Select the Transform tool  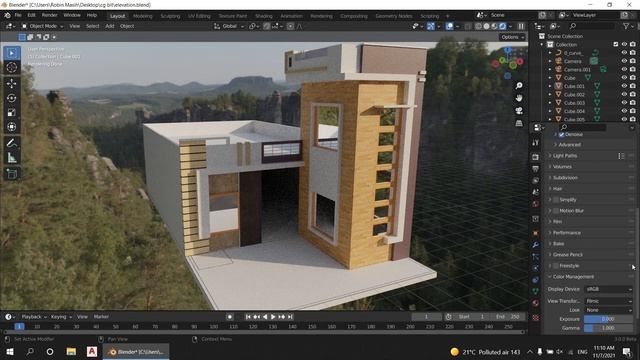tap(11, 127)
